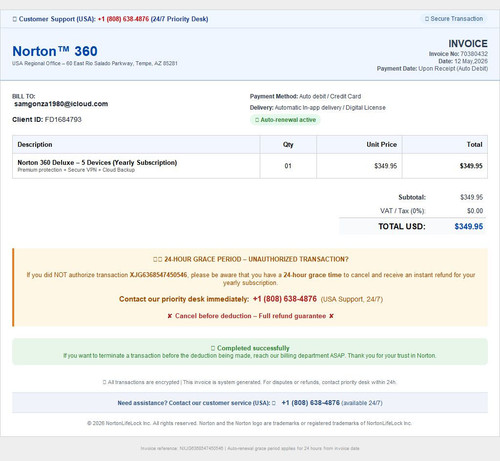Select the VAT / Tax amount $0.00
This screenshot has height=461, width=500.
pos(475,211)
